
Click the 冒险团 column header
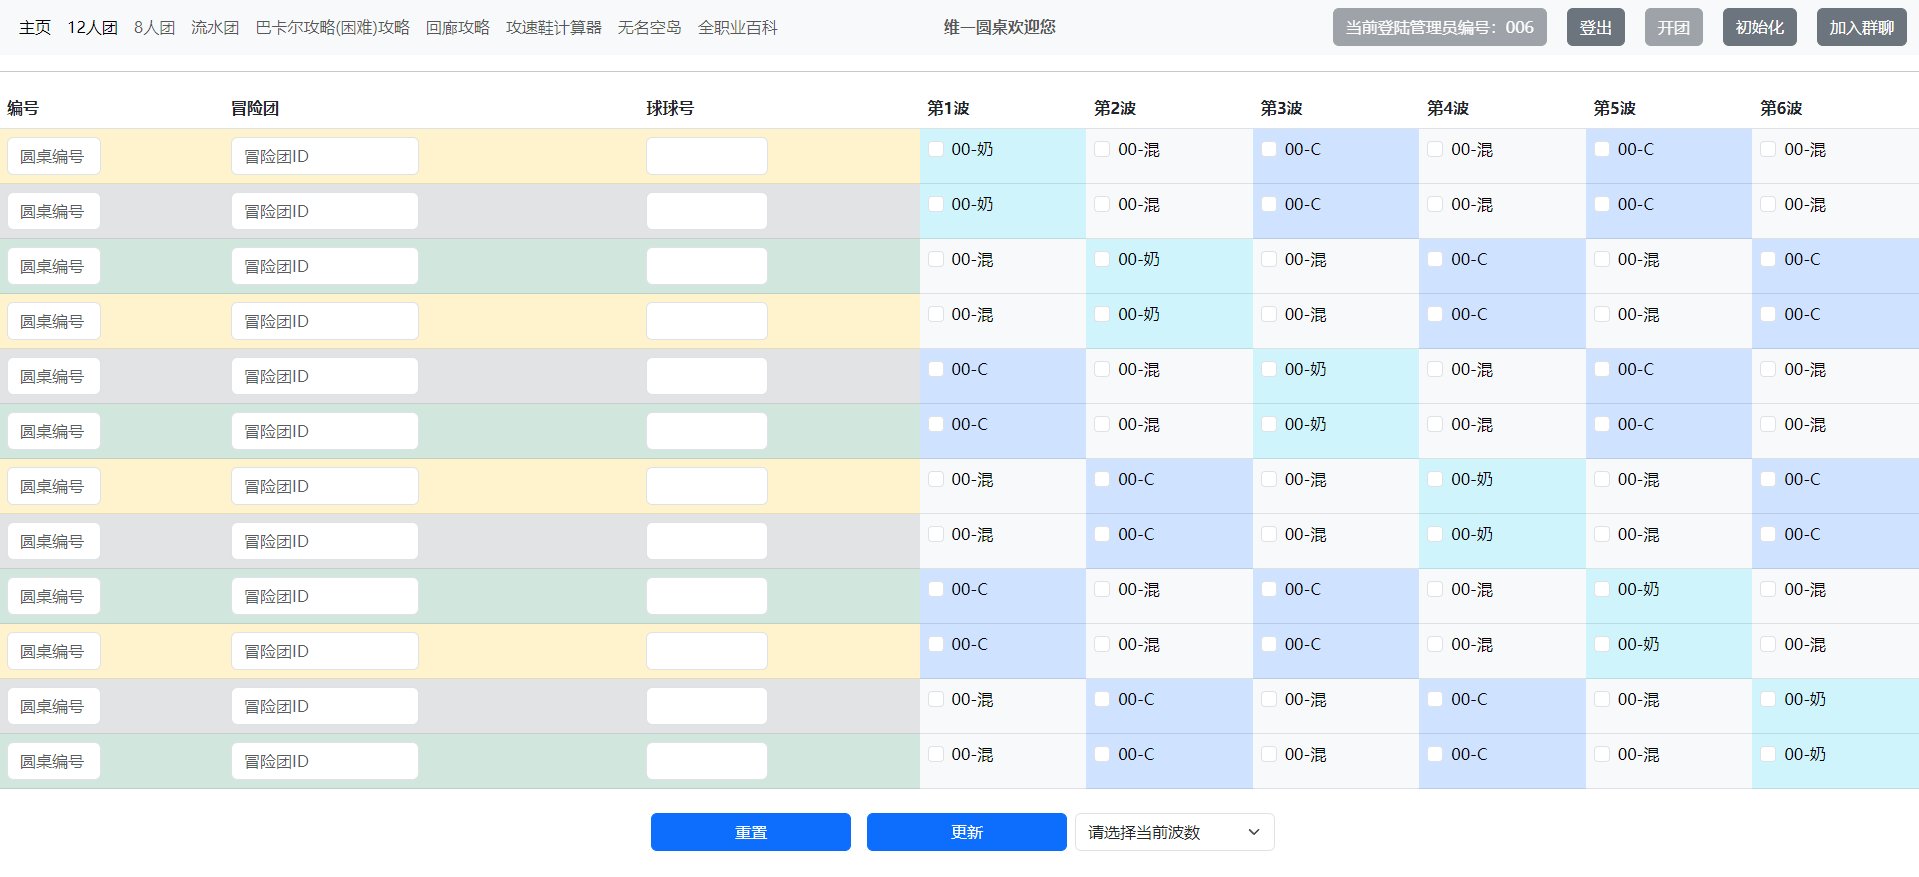point(255,108)
